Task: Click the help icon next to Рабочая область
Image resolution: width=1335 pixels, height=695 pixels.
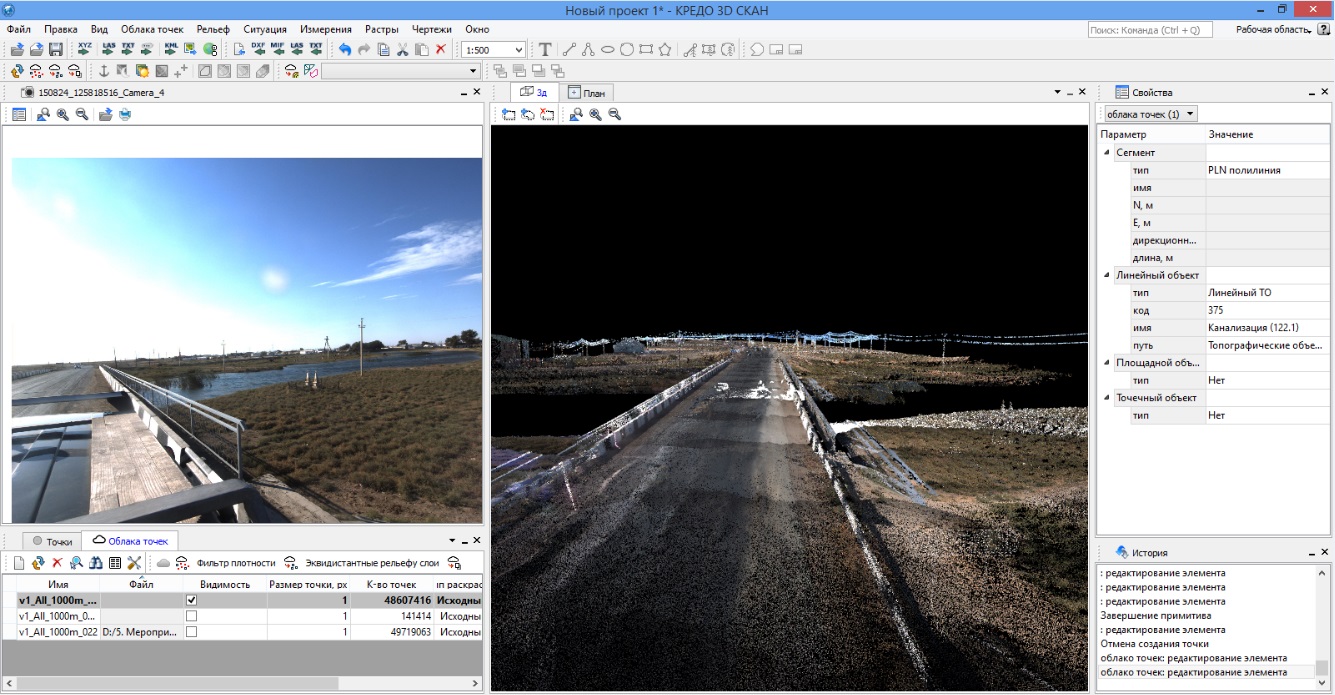Action: (x=1323, y=30)
